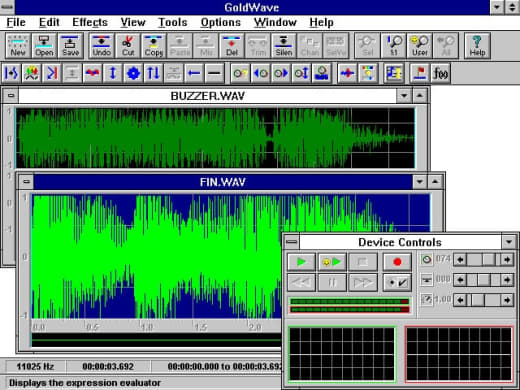Image resolution: width=520 pixels, height=390 pixels.
Task: Open FIN.WAV window control menu box
Action: (x=26, y=182)
